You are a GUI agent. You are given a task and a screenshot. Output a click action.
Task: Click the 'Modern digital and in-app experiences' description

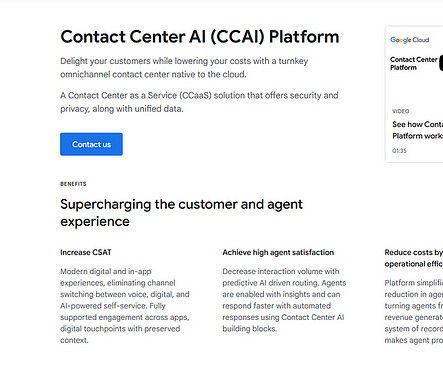coord(125,306)
